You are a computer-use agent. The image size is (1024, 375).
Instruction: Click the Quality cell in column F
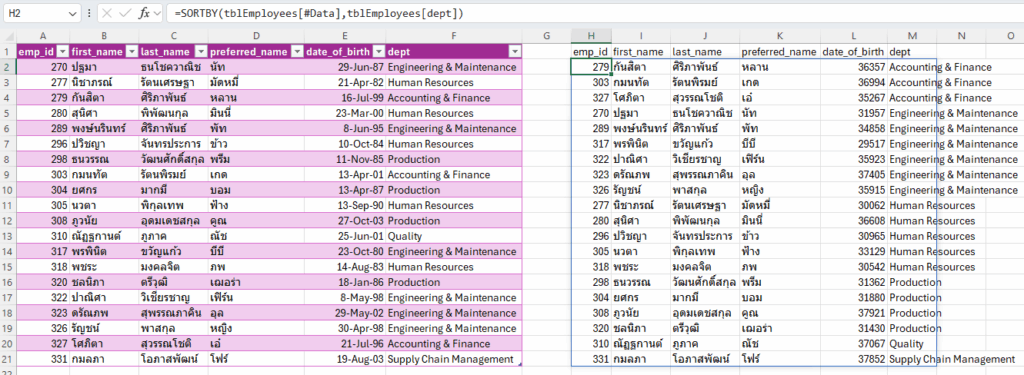pos(454,236)
